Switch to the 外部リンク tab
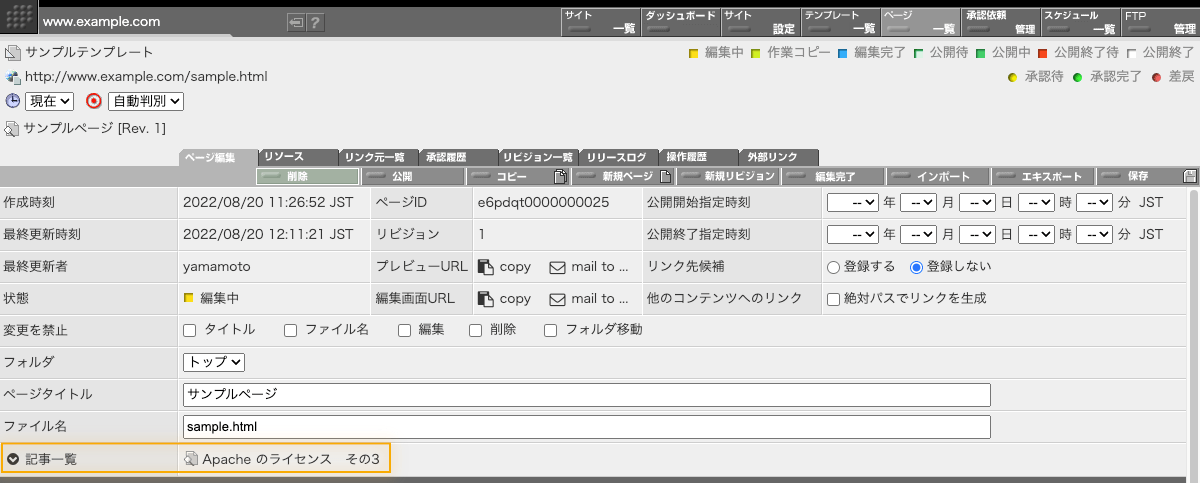 779,157
